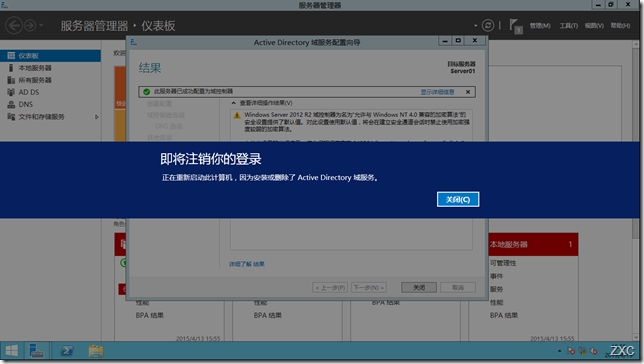Click the wizard 取消 button
Screen dimensions: 644x364
pyautogui.click(x=458, y=288)
